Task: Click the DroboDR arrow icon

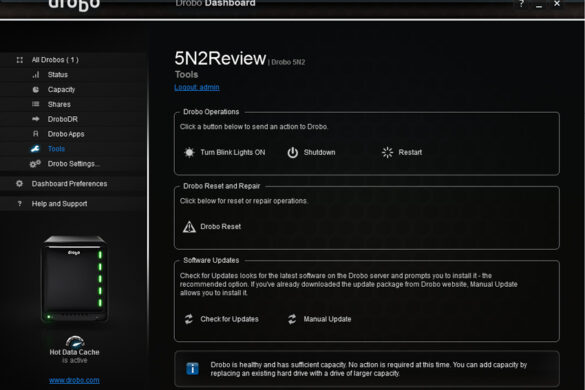Action: [35, 119]
